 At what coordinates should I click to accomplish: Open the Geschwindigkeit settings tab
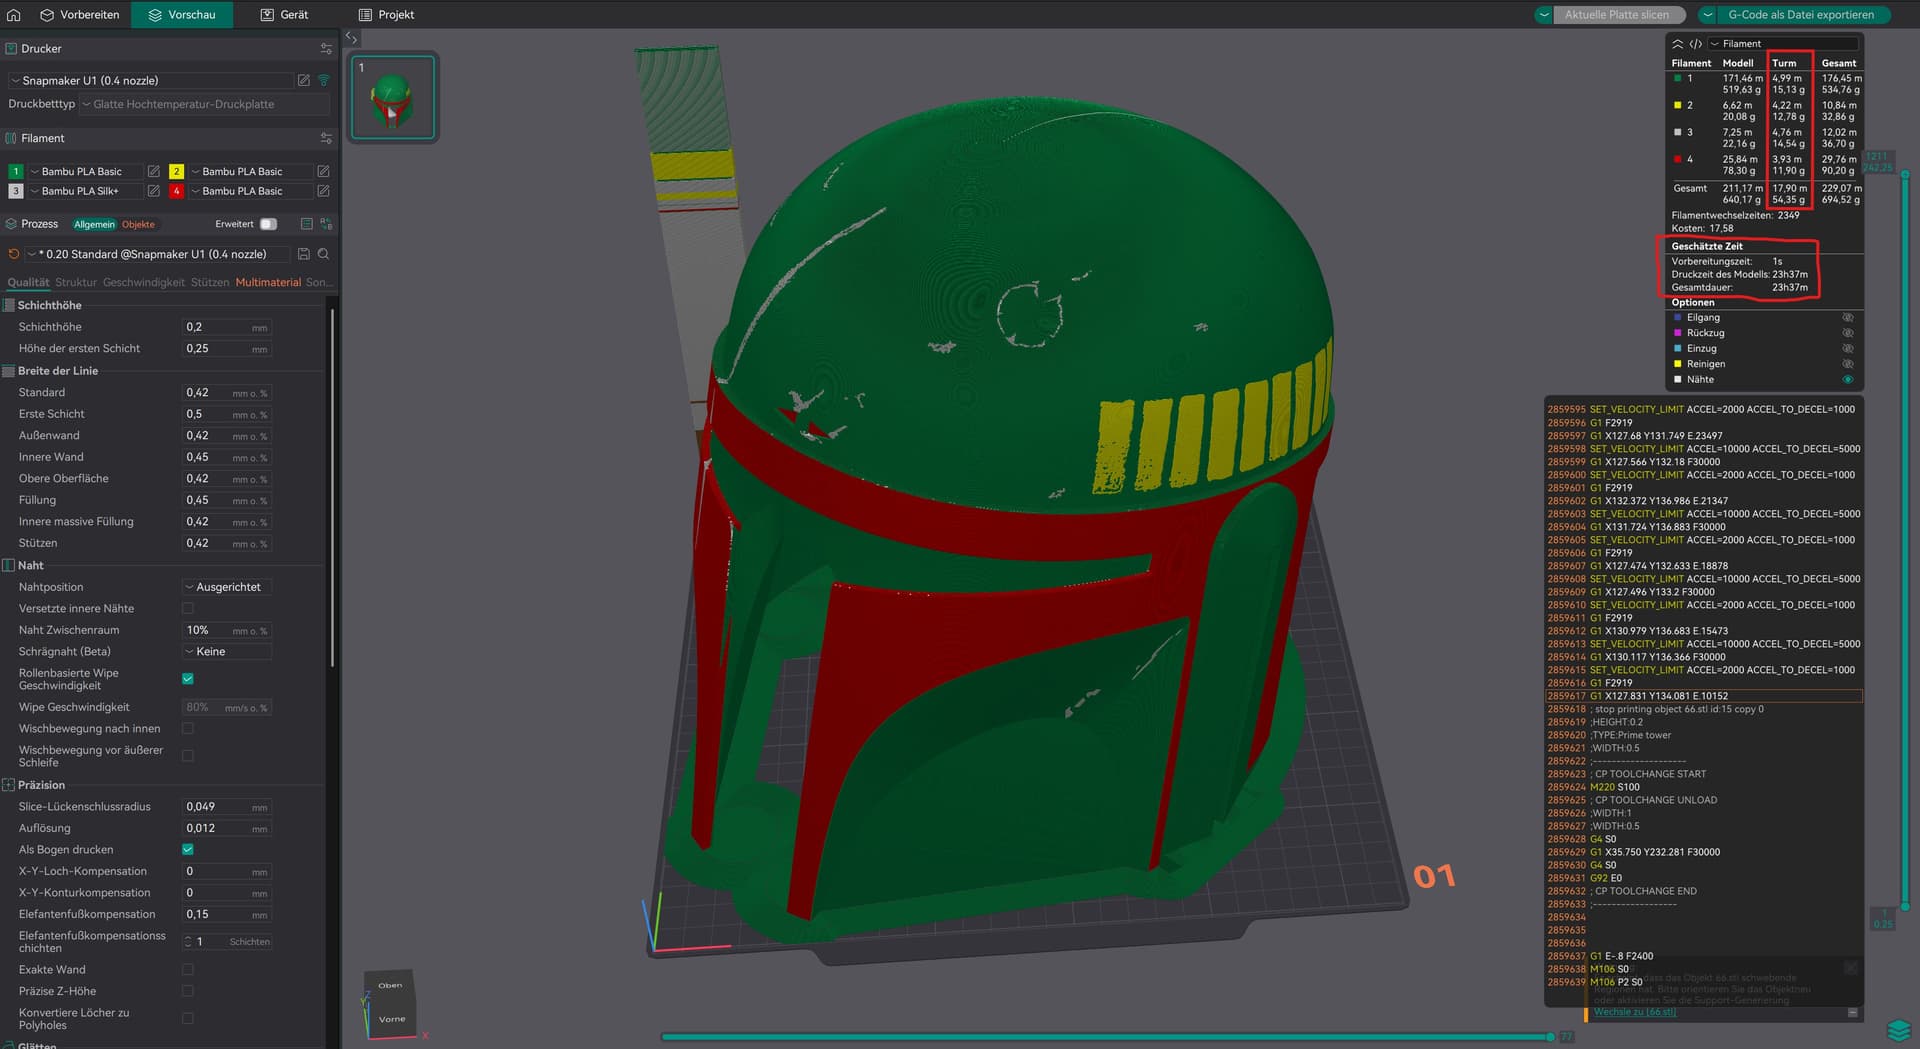tap(144, 282)
